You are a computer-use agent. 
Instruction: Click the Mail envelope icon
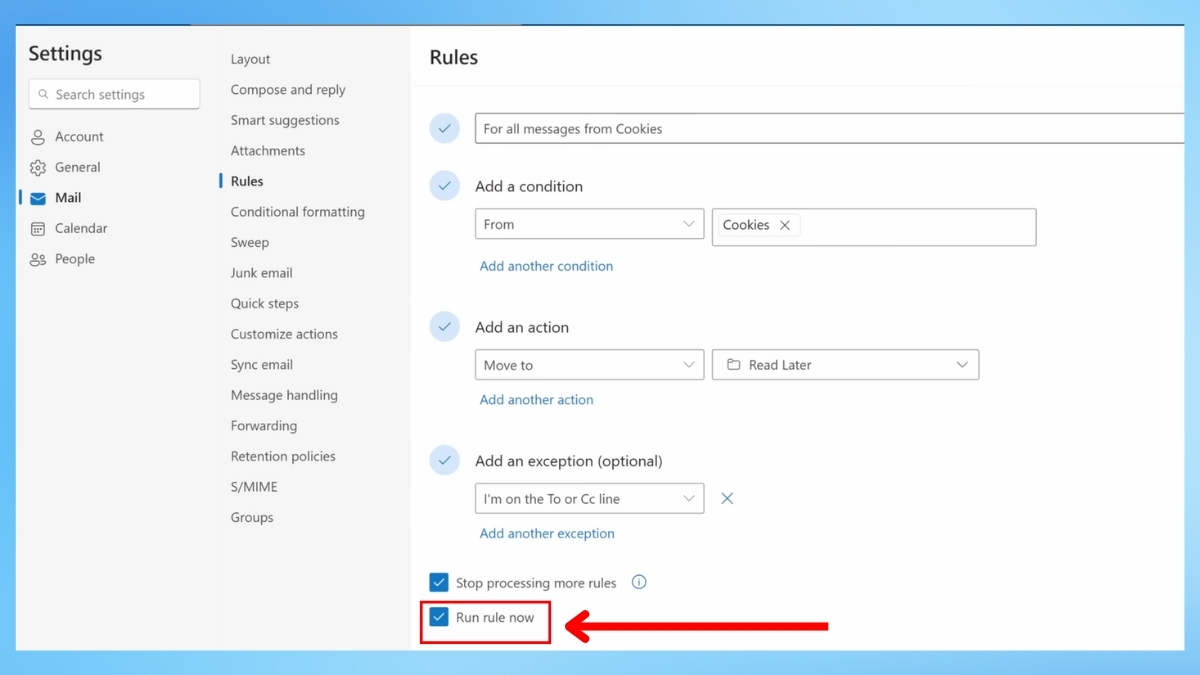[38, 198]
